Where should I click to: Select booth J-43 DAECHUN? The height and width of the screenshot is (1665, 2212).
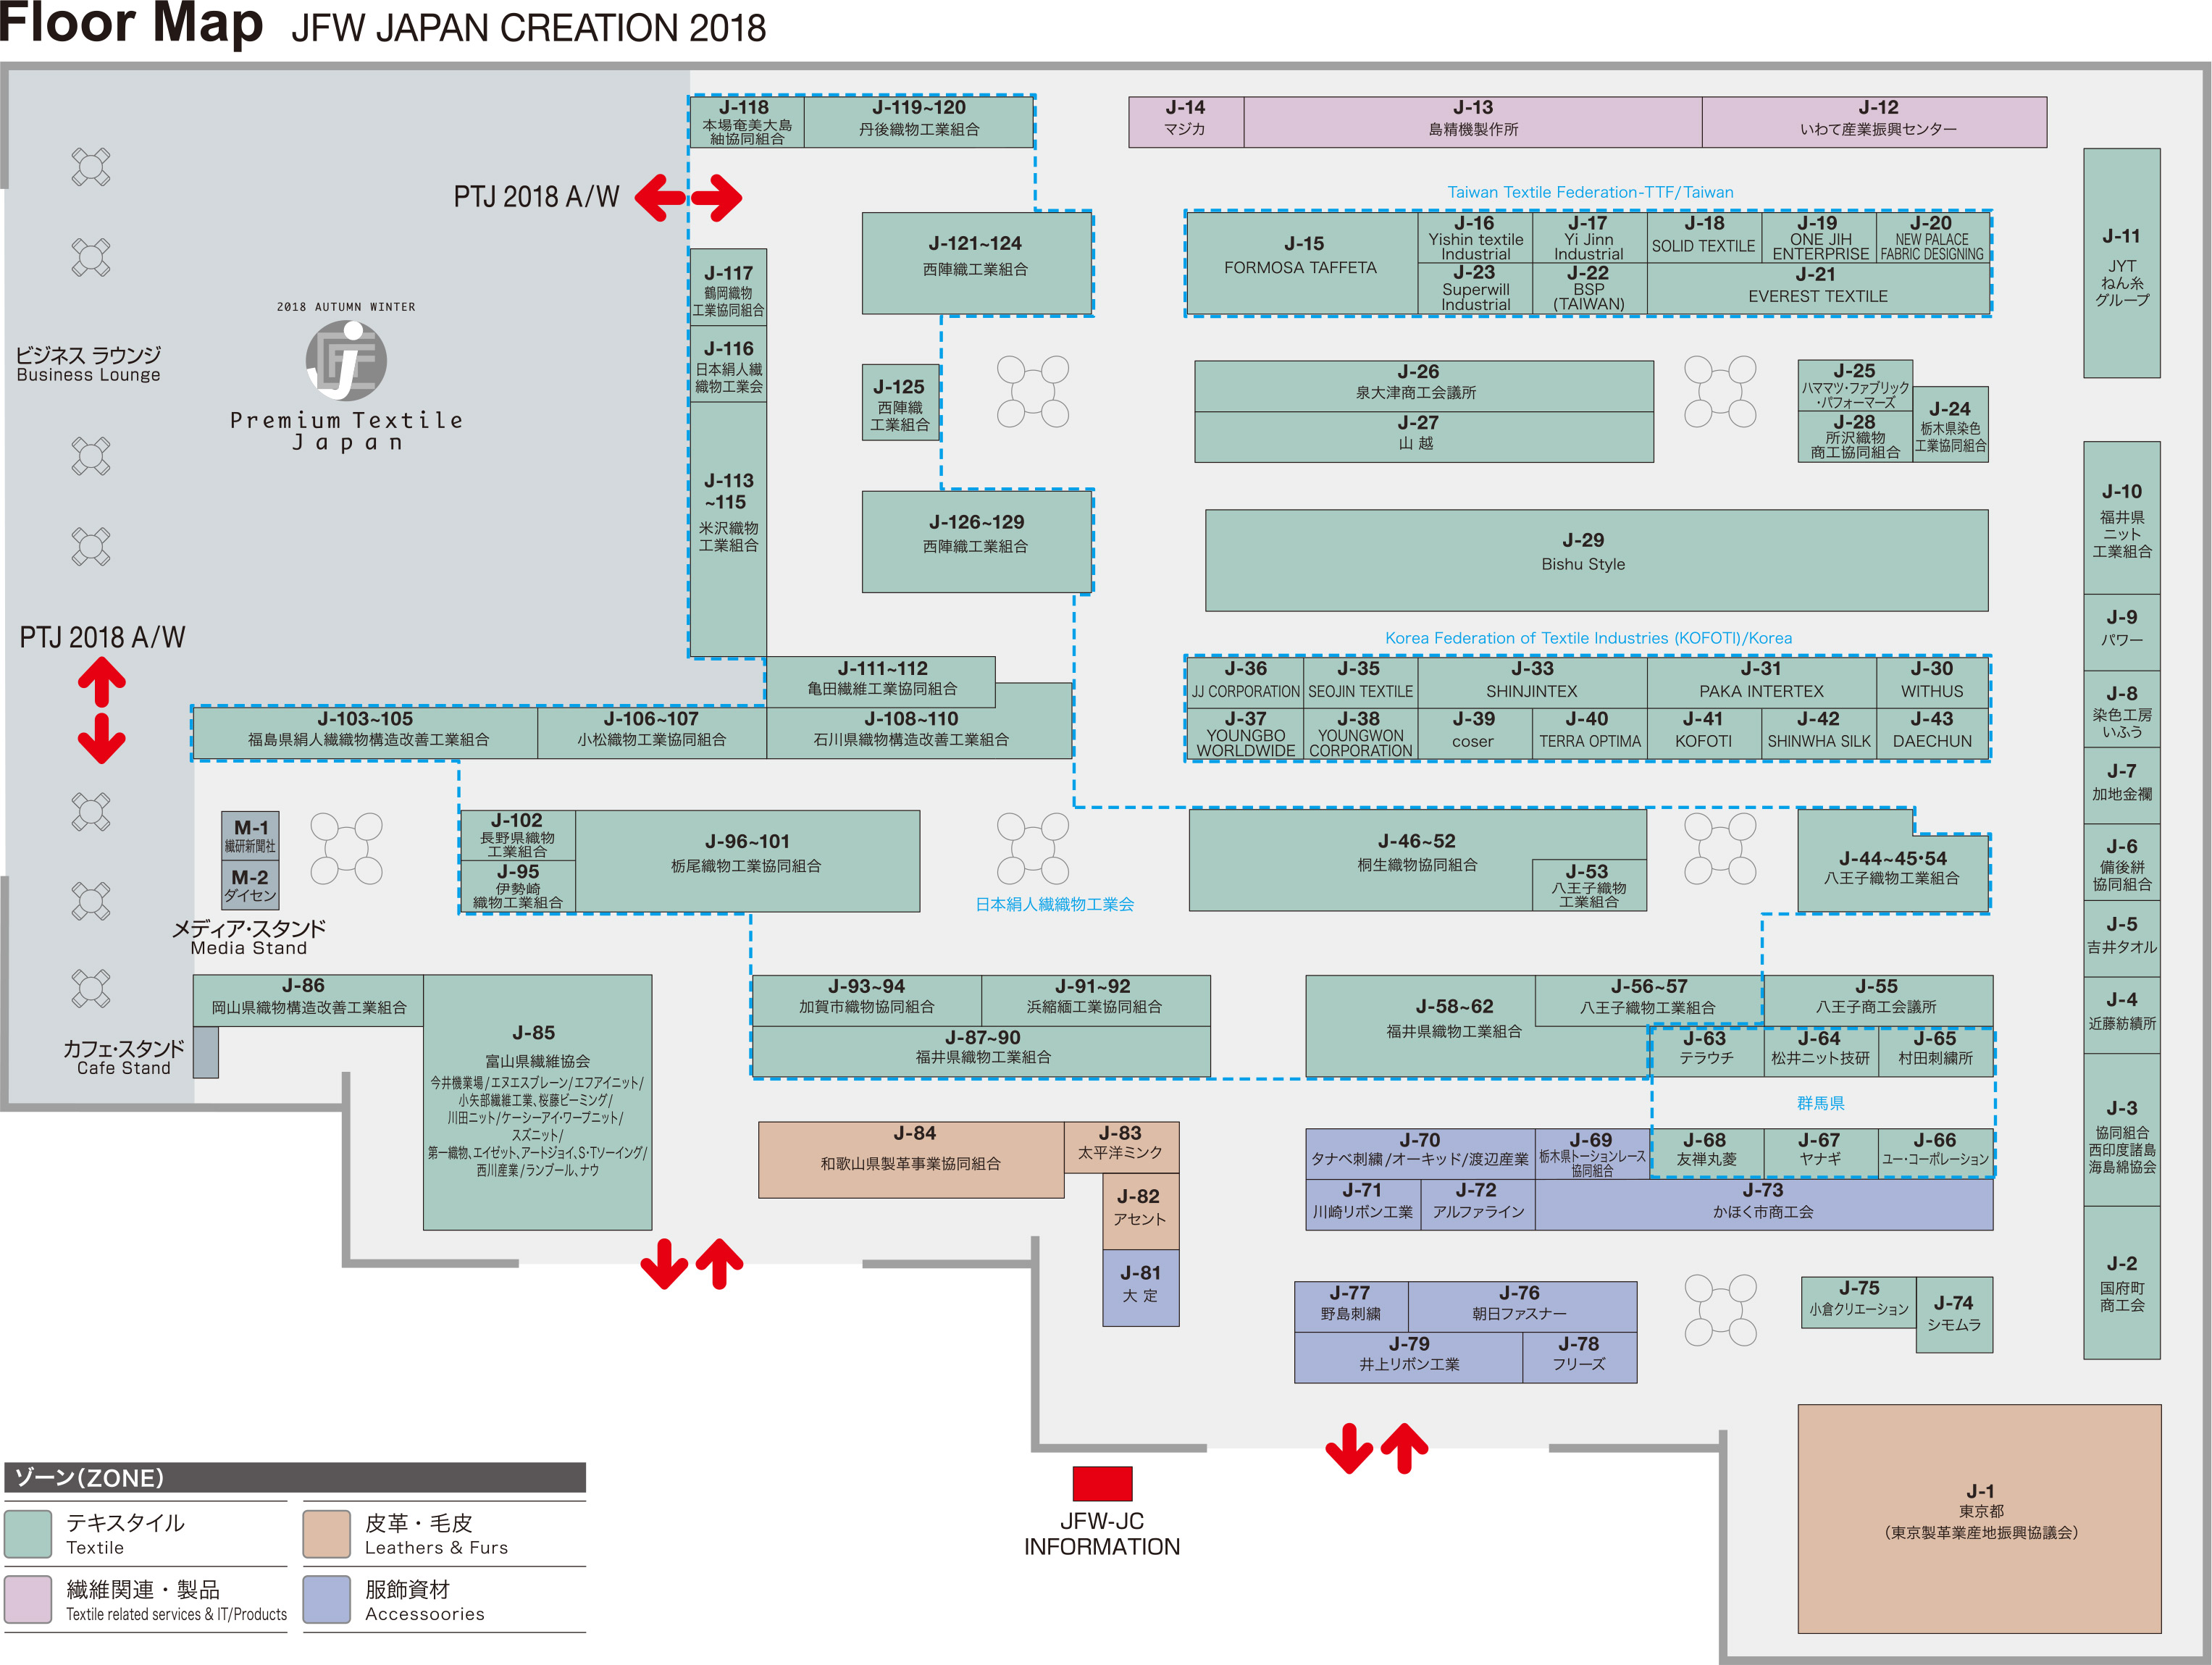point(1933,733)
